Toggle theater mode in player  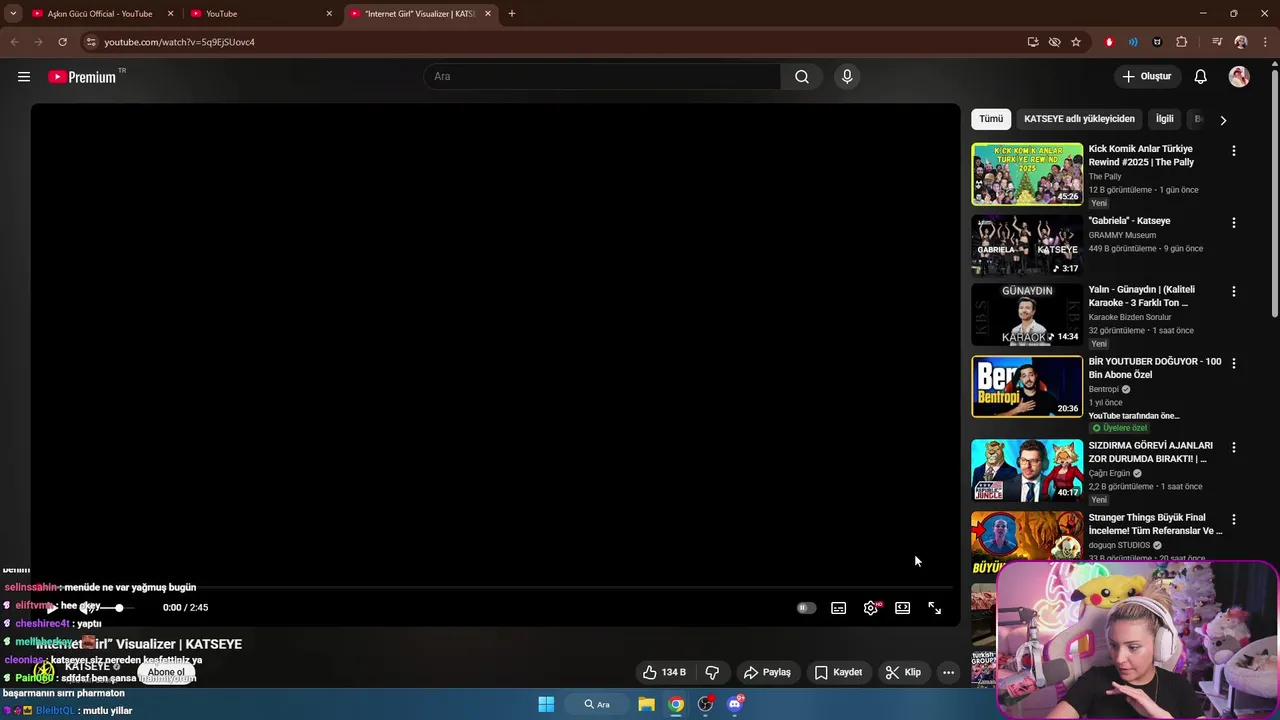(903, 608)
